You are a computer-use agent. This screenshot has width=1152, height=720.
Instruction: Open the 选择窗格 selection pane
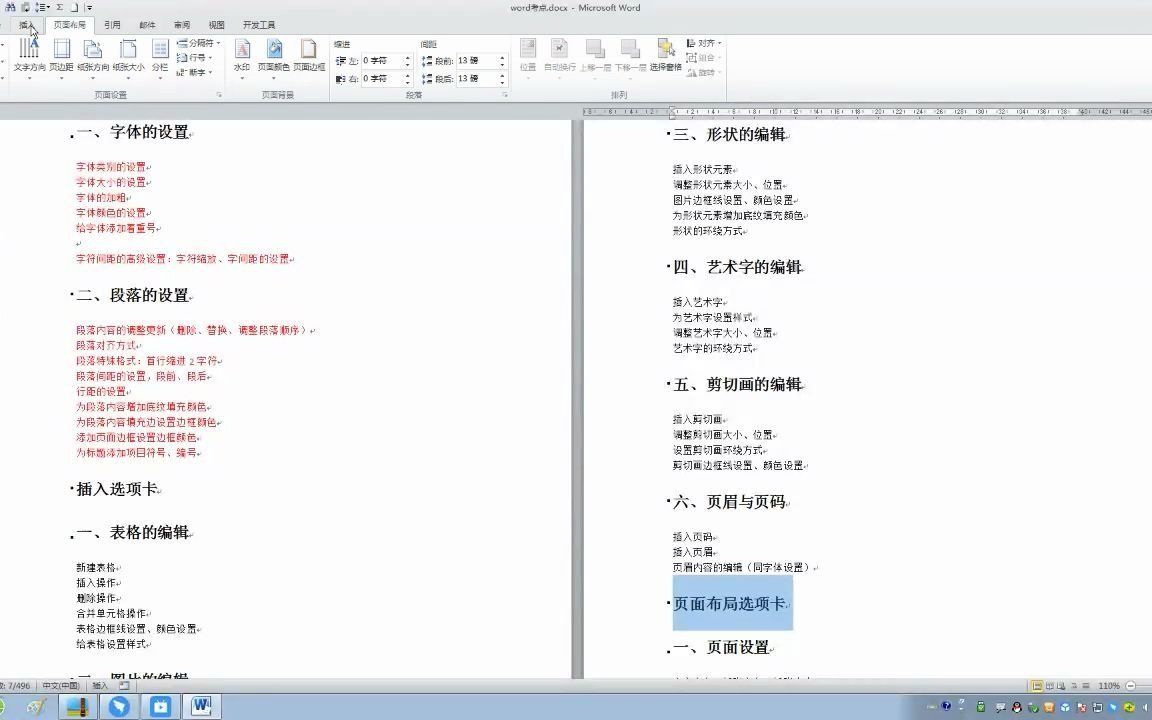[x=666, y=57]
